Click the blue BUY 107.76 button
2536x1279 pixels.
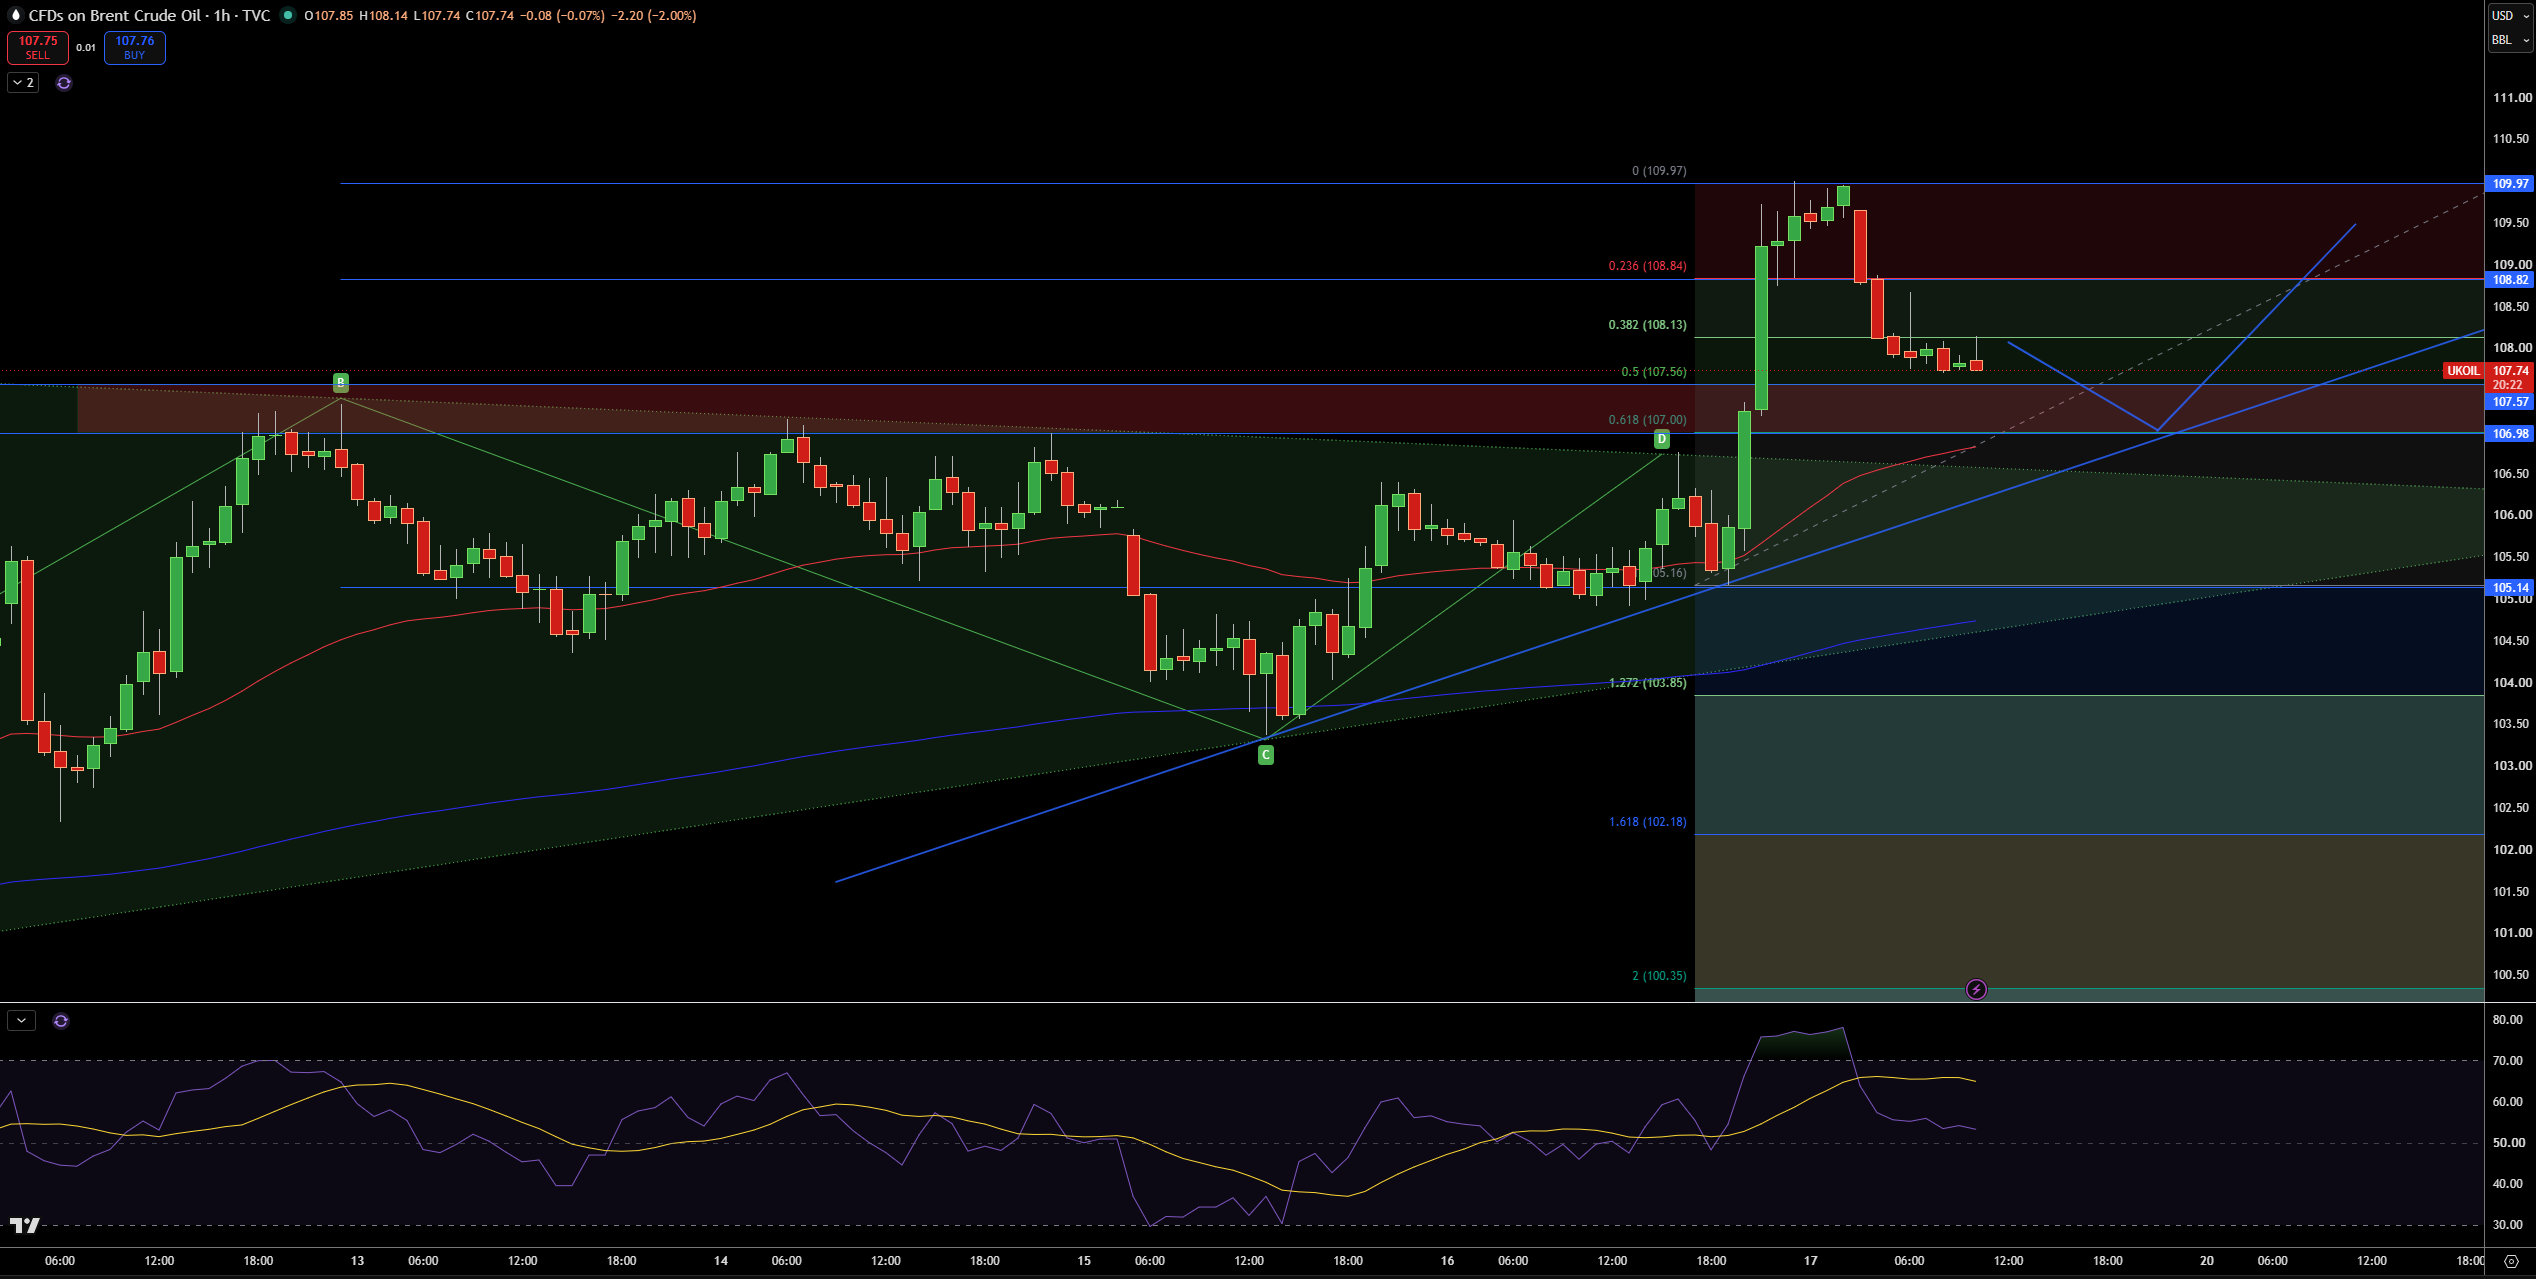click(135, 48)
